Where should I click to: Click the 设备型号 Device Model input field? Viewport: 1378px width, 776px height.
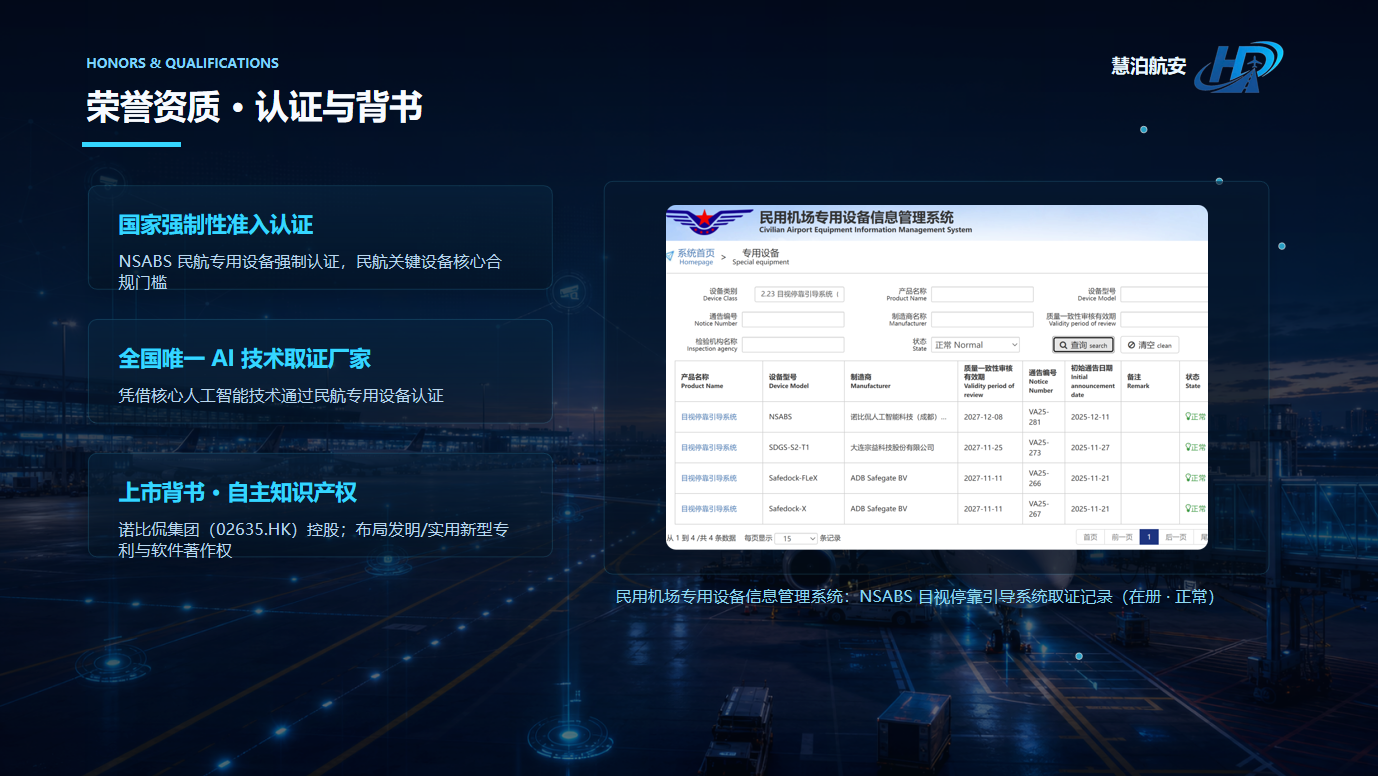[x=1164, y=294]
